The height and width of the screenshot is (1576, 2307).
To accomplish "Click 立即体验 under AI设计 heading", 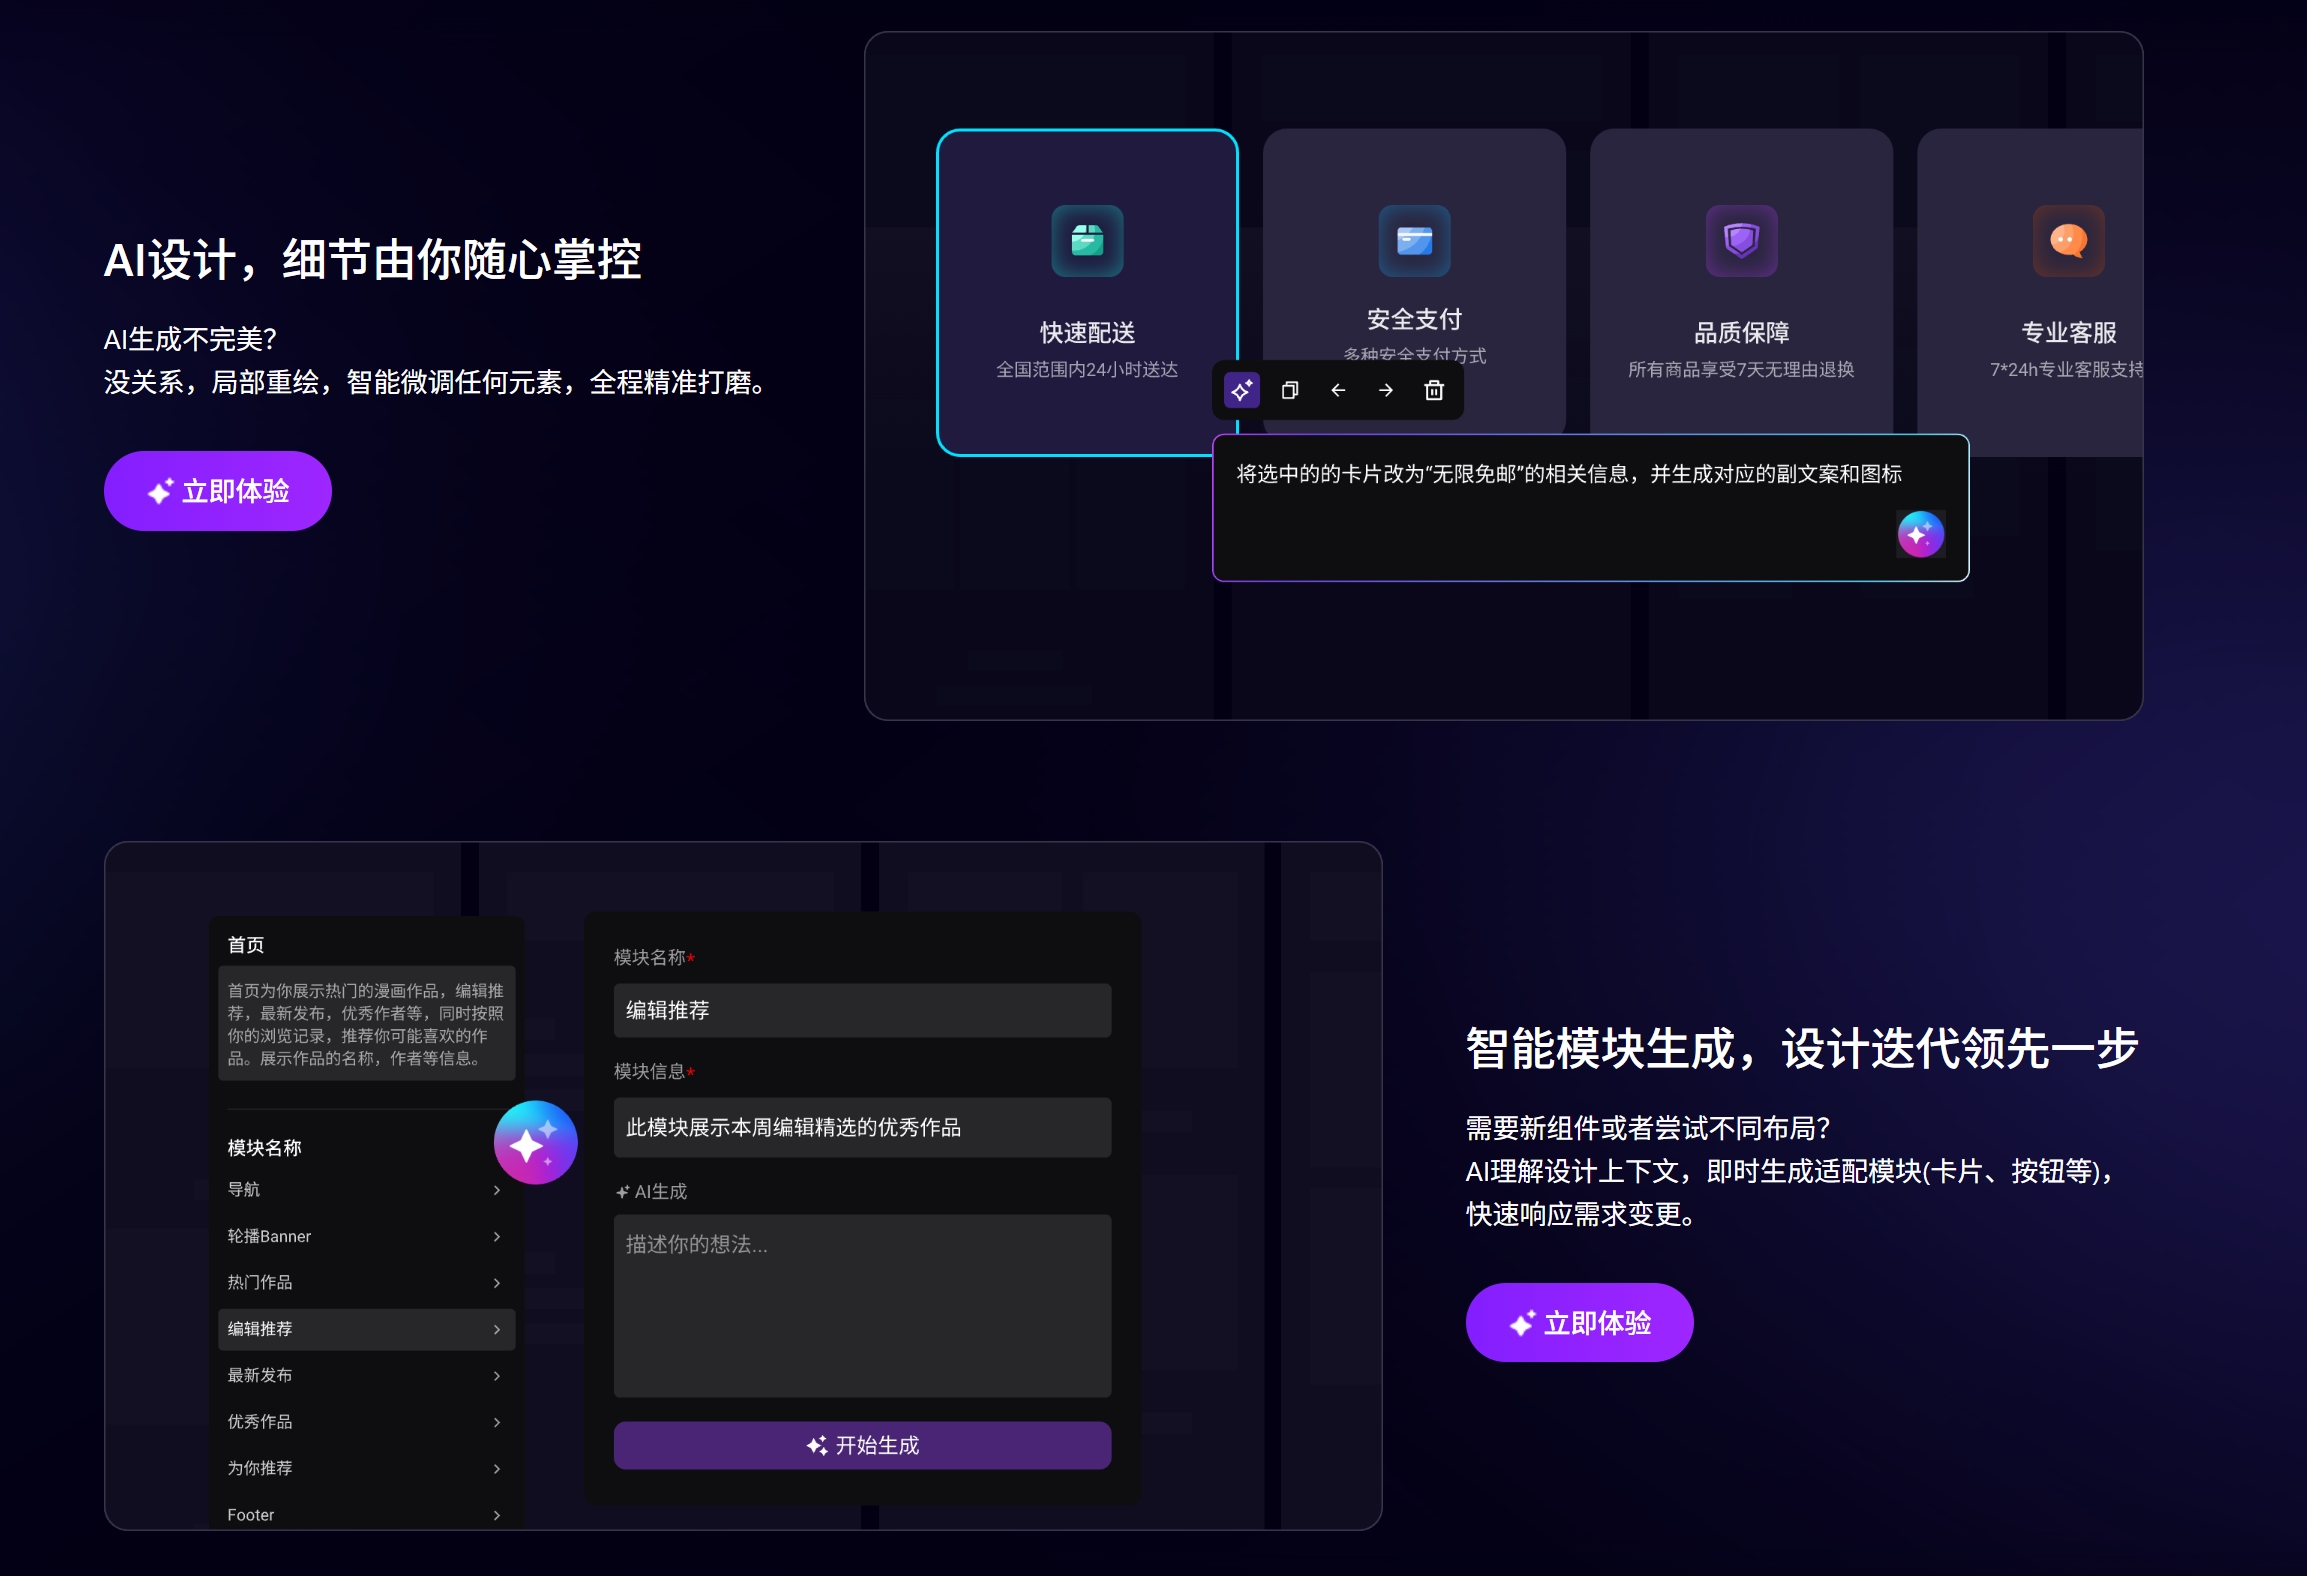I will 218,491.
